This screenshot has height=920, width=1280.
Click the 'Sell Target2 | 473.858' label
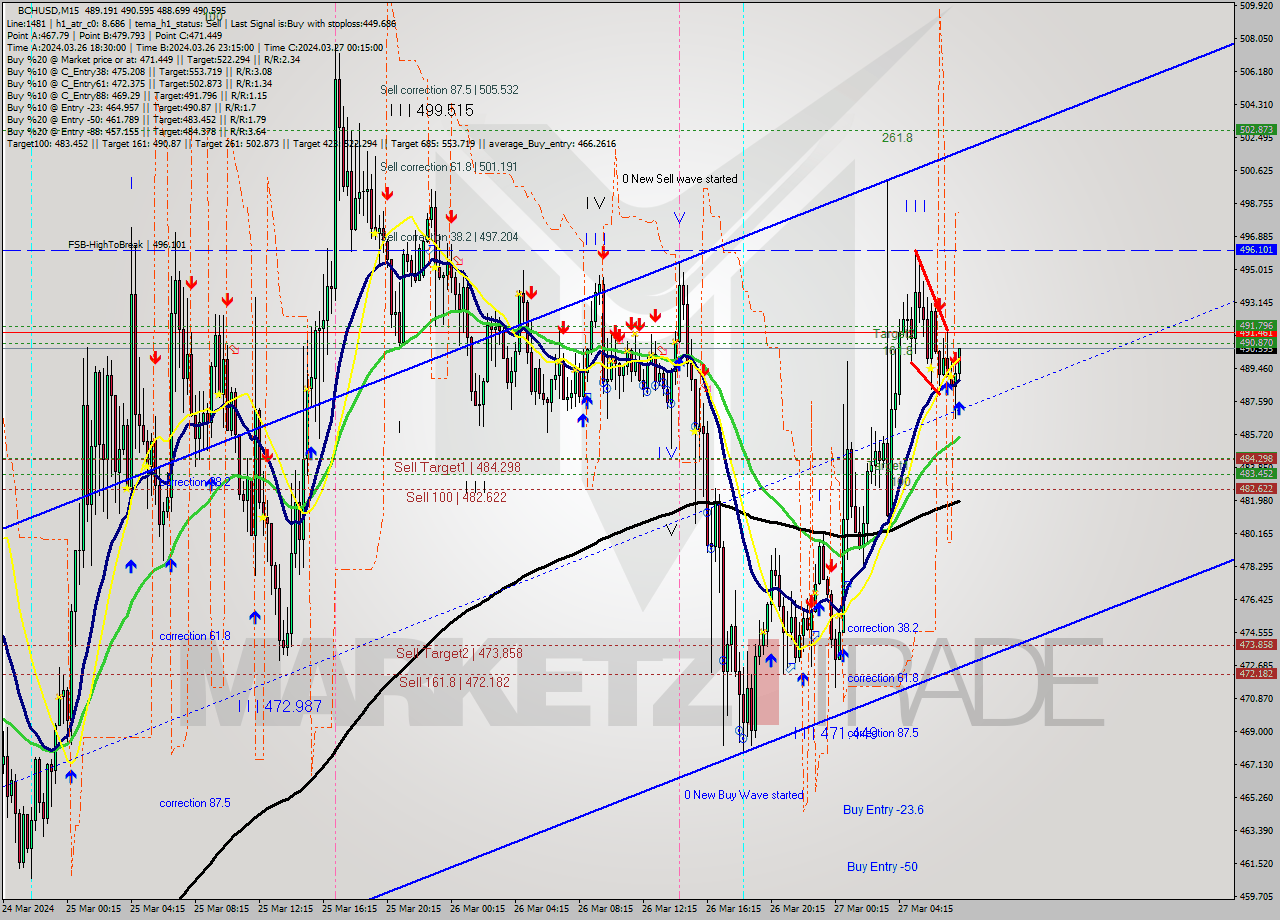coord(459,653)
